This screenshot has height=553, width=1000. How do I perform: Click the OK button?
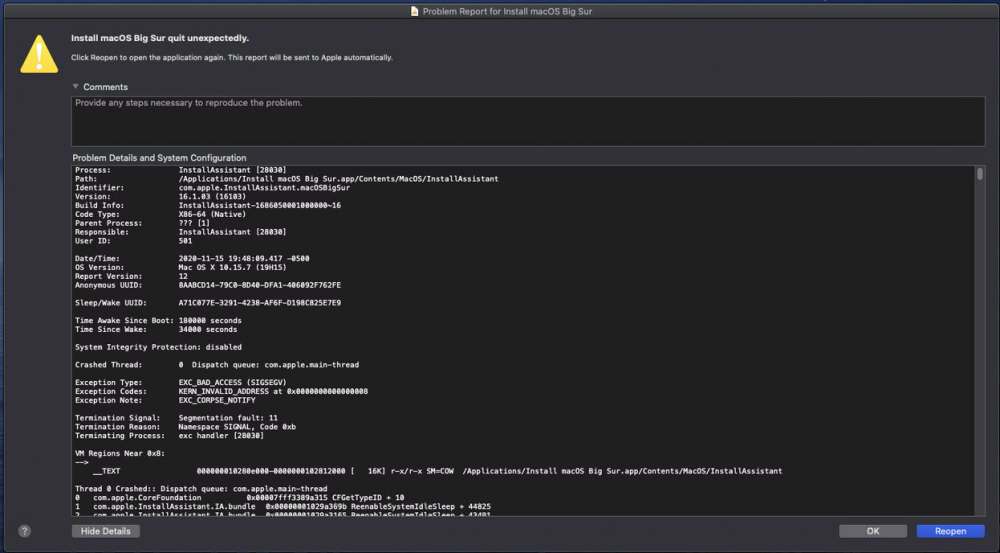(x=872, y=531)
